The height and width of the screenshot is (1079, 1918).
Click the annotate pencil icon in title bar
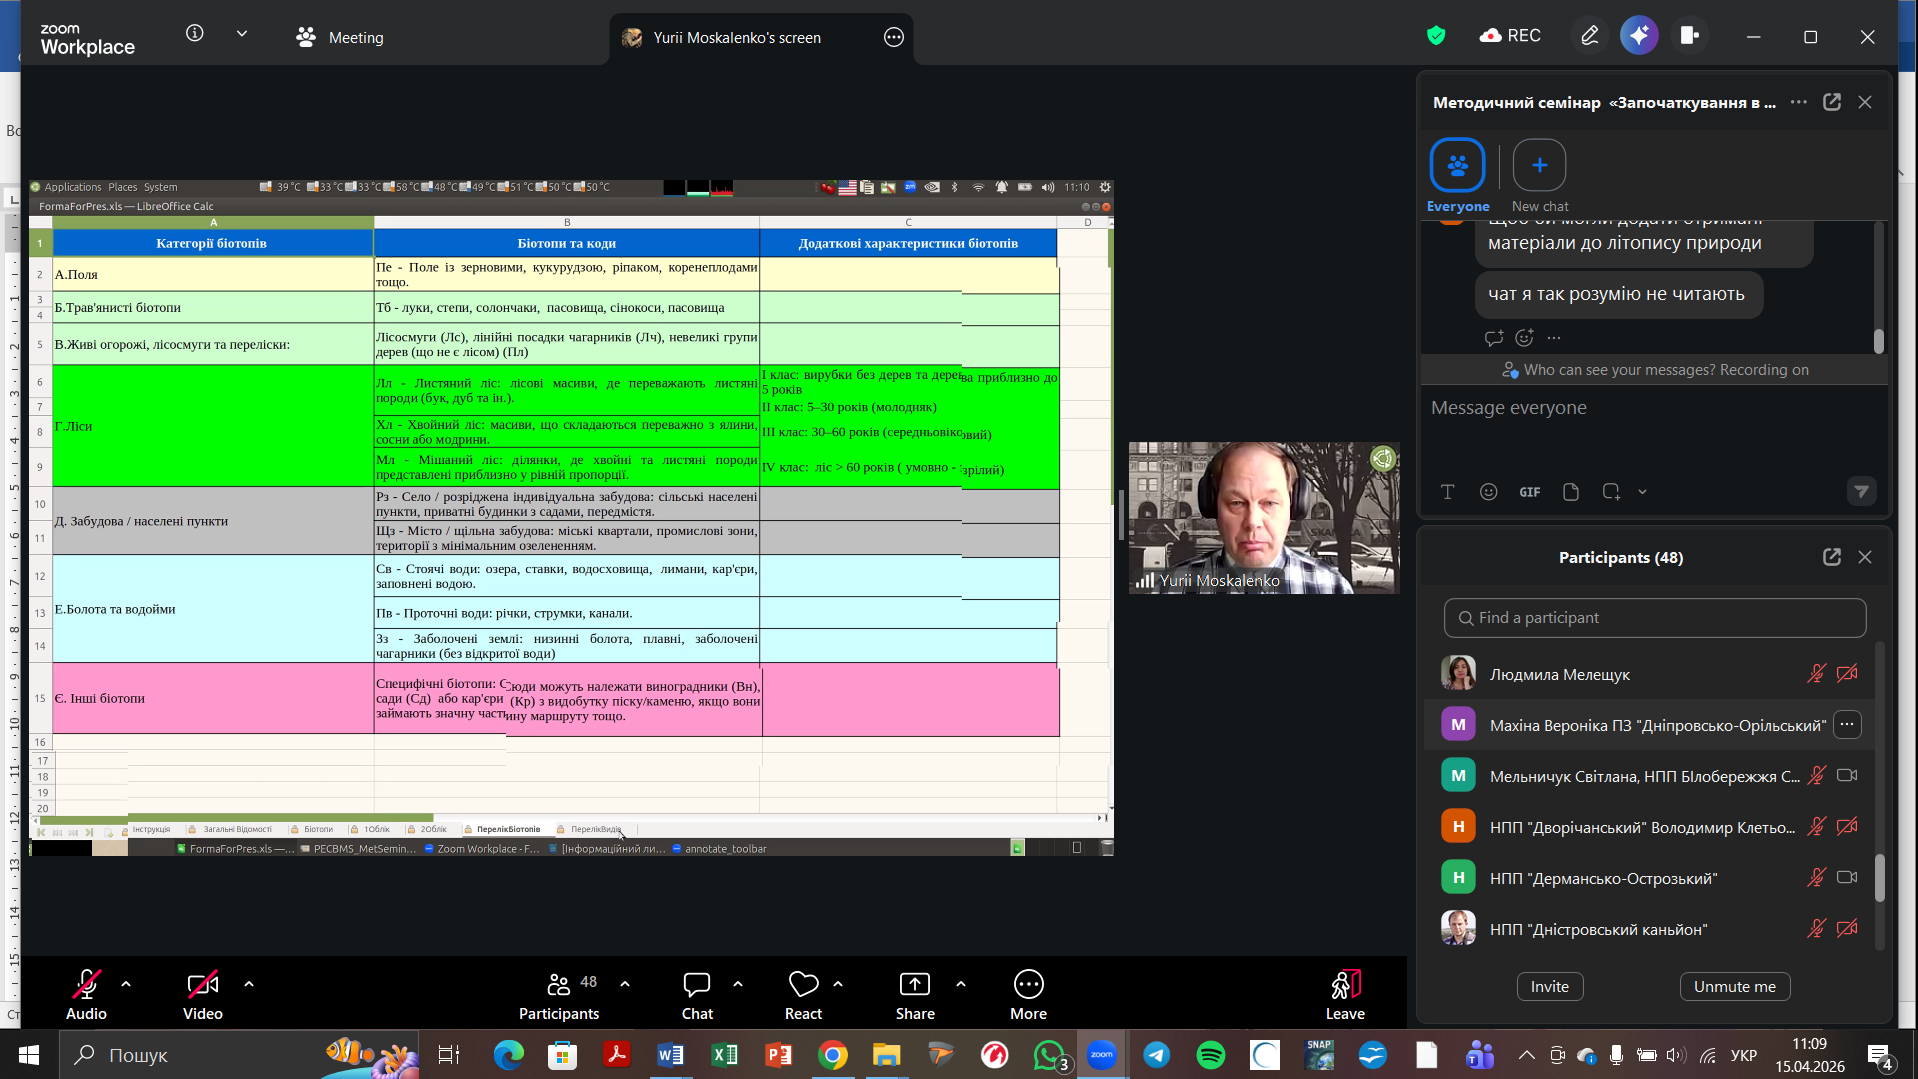(x=1589, y=36)
